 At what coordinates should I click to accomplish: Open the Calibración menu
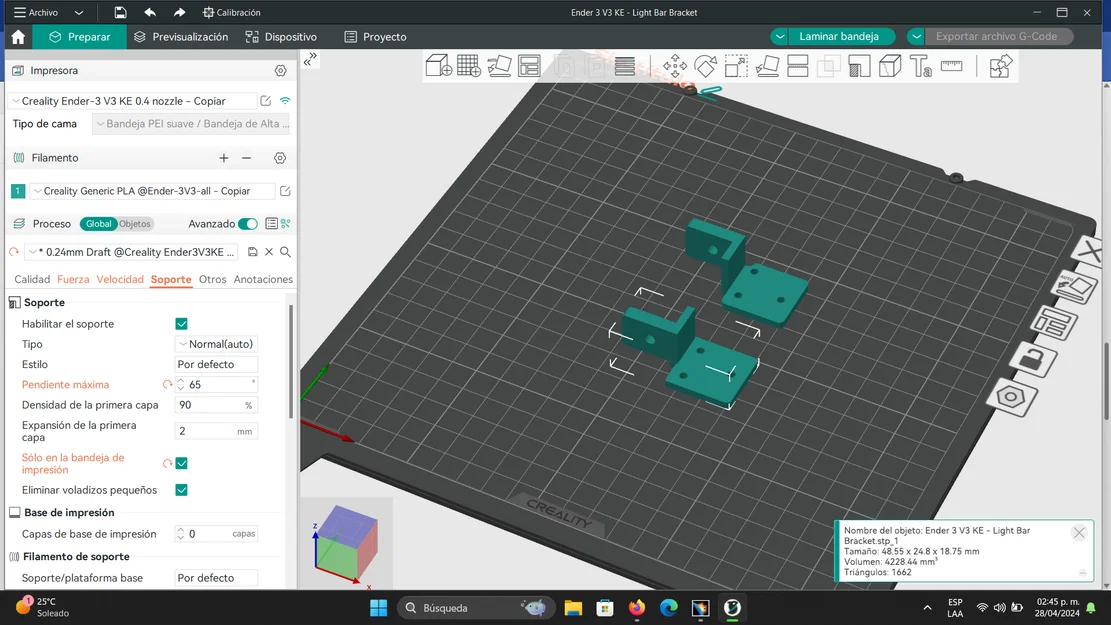tap(232, 13)
